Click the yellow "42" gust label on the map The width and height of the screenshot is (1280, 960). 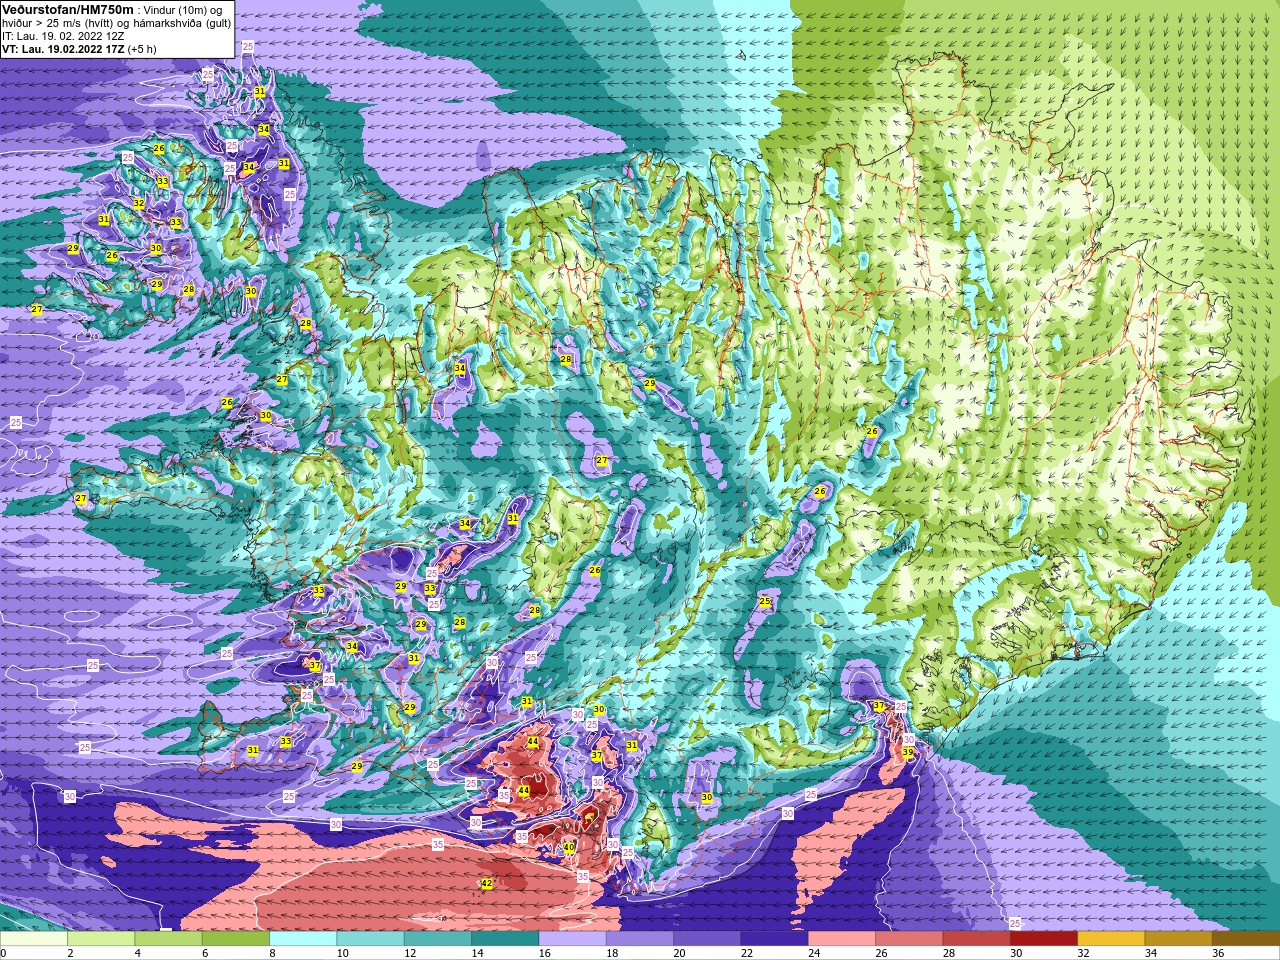(x=487, y=884)
